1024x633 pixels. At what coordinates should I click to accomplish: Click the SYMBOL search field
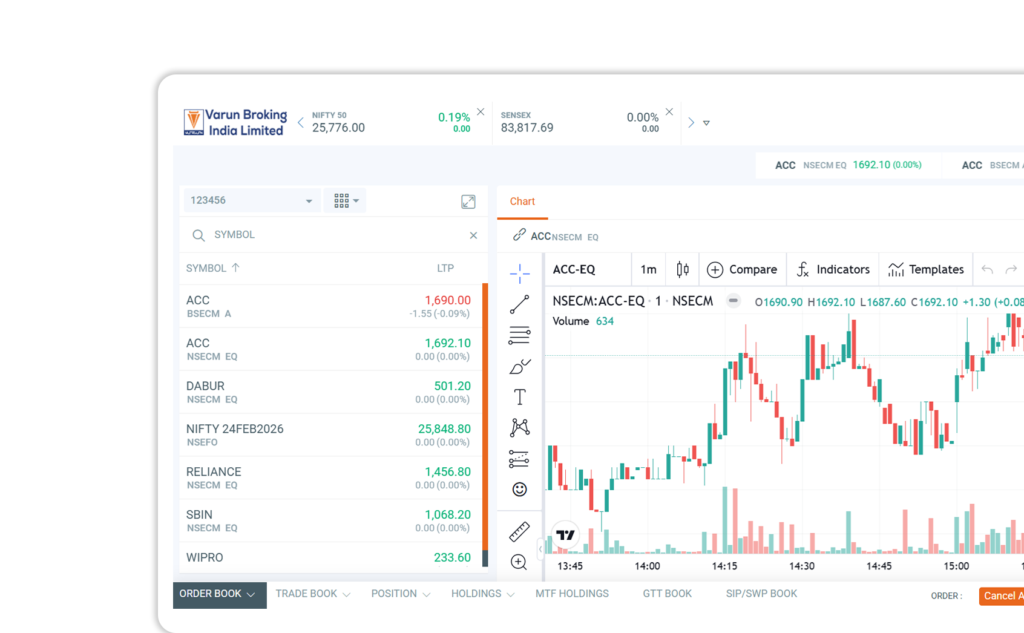(x=330, y=235)
